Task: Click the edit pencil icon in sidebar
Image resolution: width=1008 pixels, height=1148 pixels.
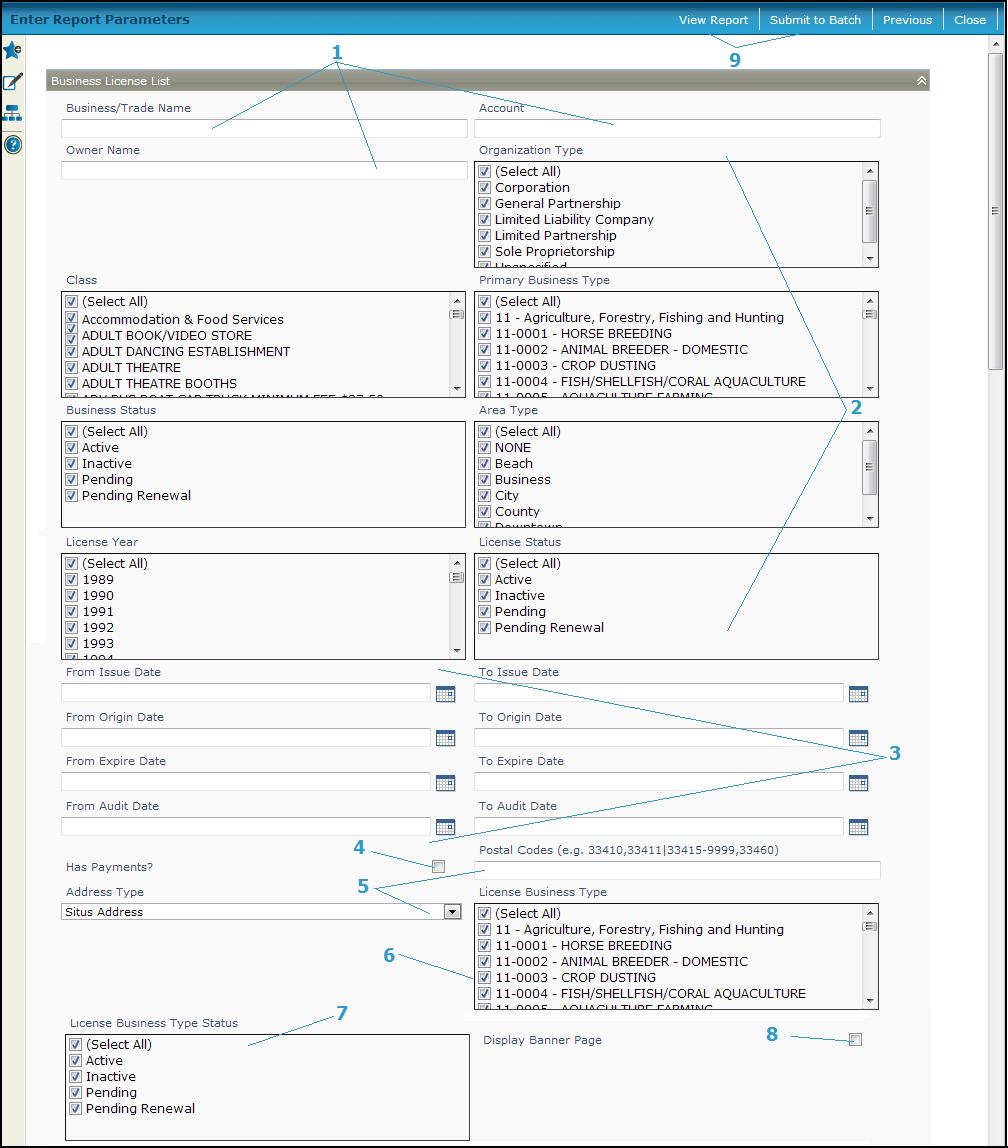Action: 12,81
